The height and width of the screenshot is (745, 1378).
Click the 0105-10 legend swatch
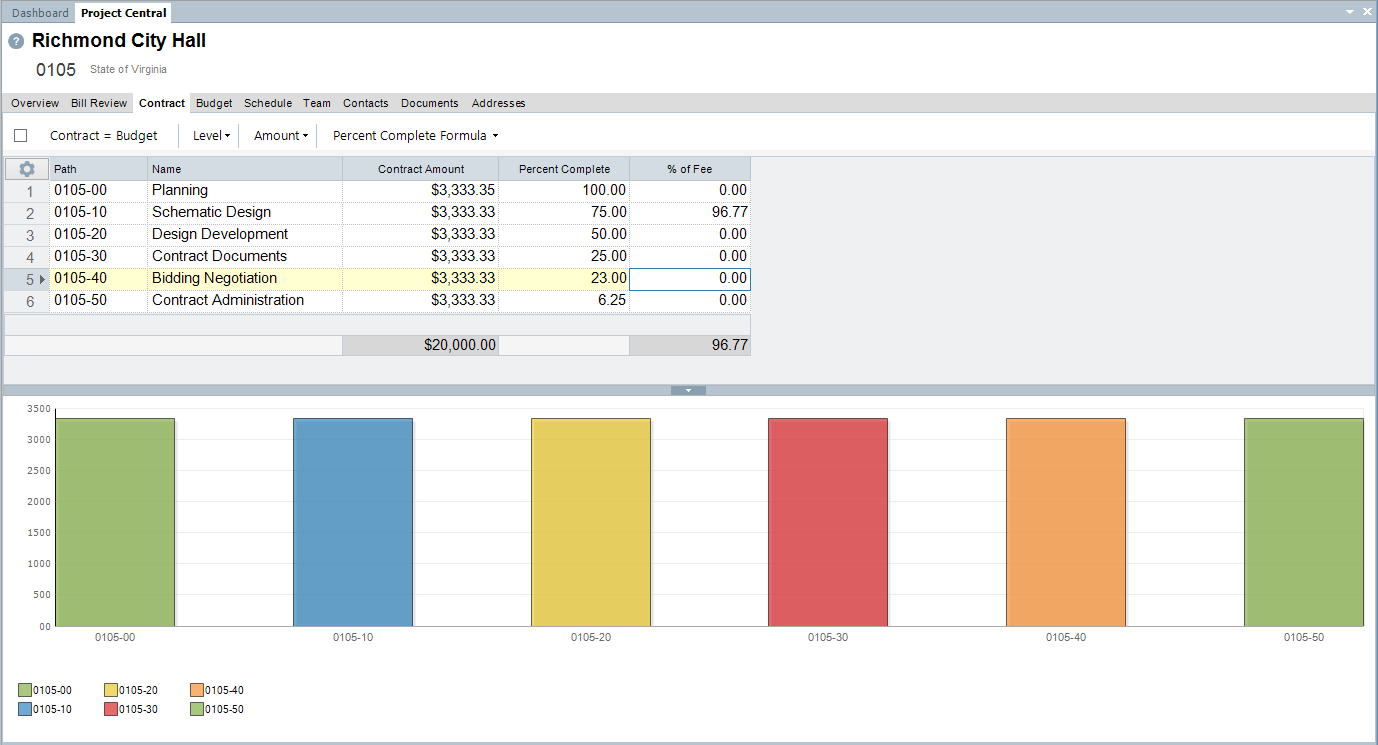pyautogui.click(x=25, y=709)
